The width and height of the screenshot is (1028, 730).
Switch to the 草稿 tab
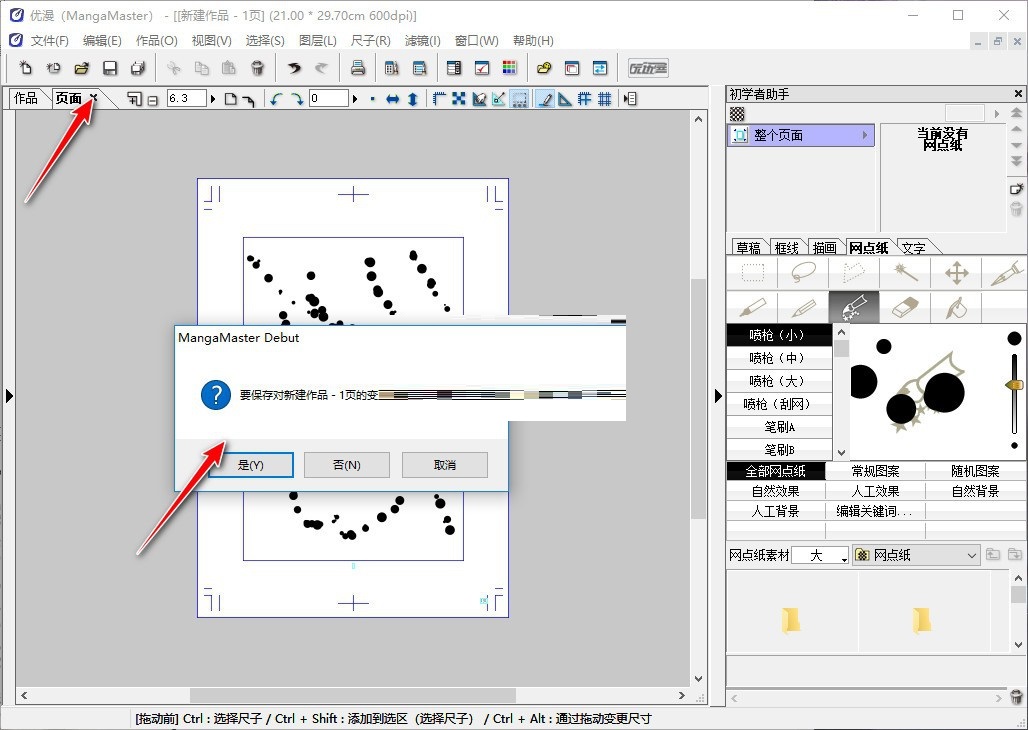click(x=748, y=247)
